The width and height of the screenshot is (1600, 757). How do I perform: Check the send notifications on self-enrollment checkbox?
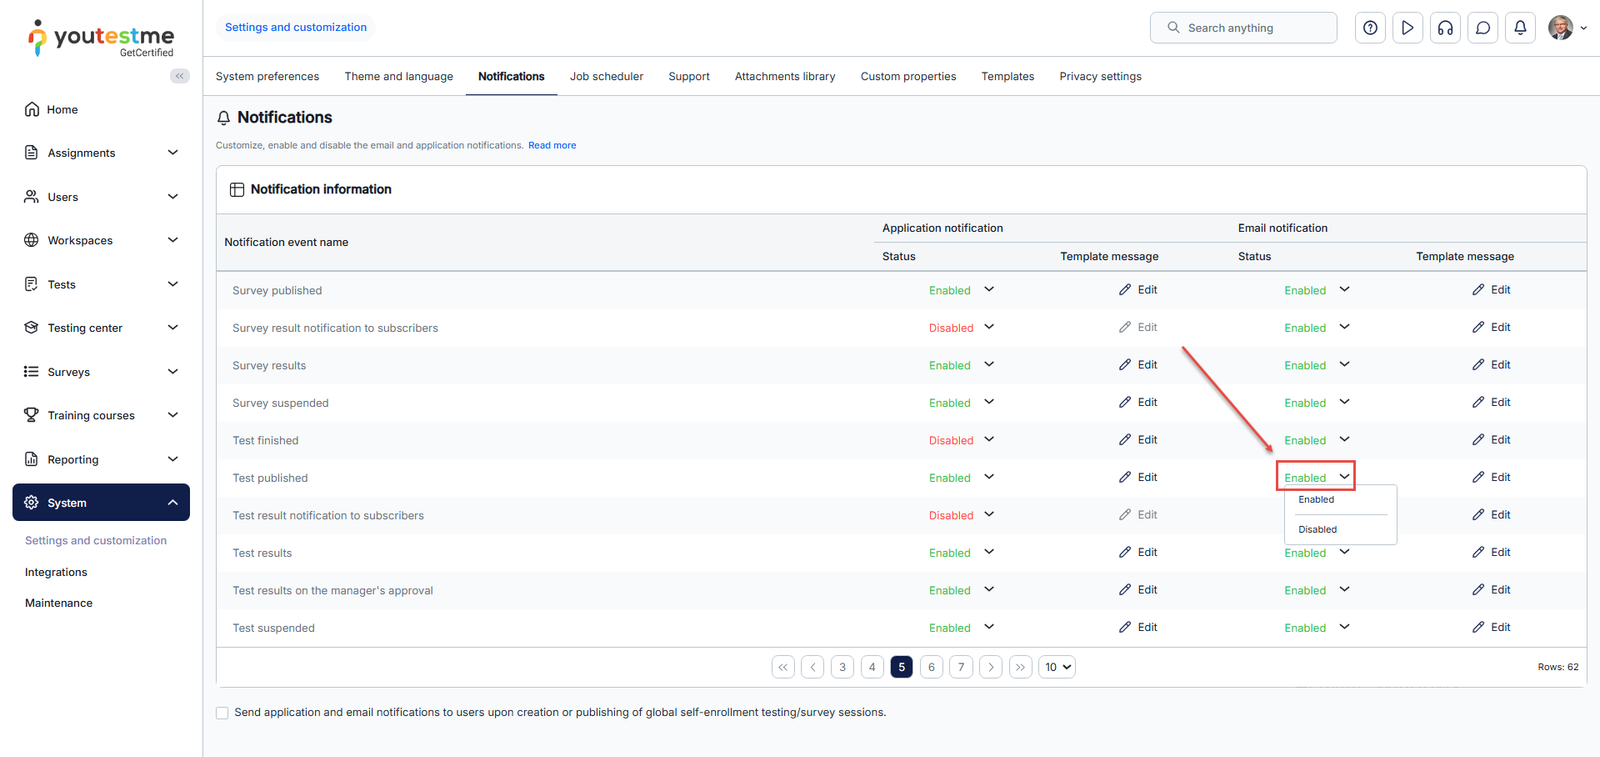click(222, 713)
